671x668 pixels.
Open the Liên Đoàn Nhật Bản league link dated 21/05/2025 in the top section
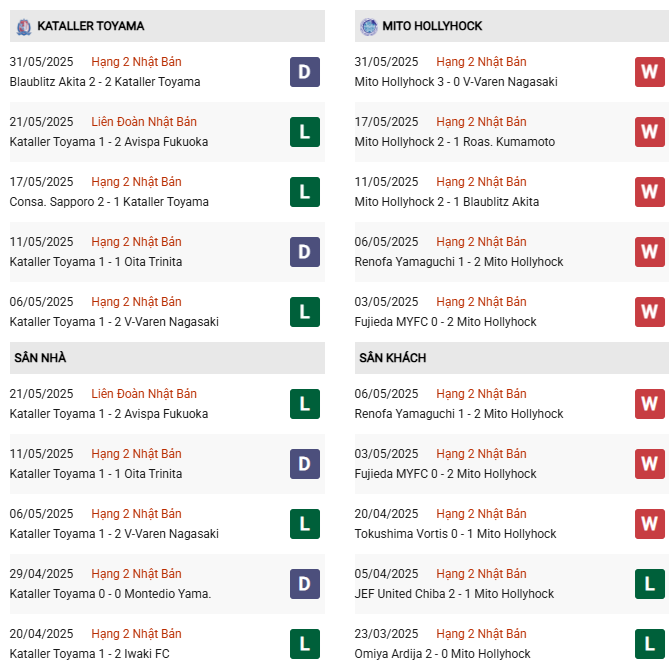(x=144, y=122)
